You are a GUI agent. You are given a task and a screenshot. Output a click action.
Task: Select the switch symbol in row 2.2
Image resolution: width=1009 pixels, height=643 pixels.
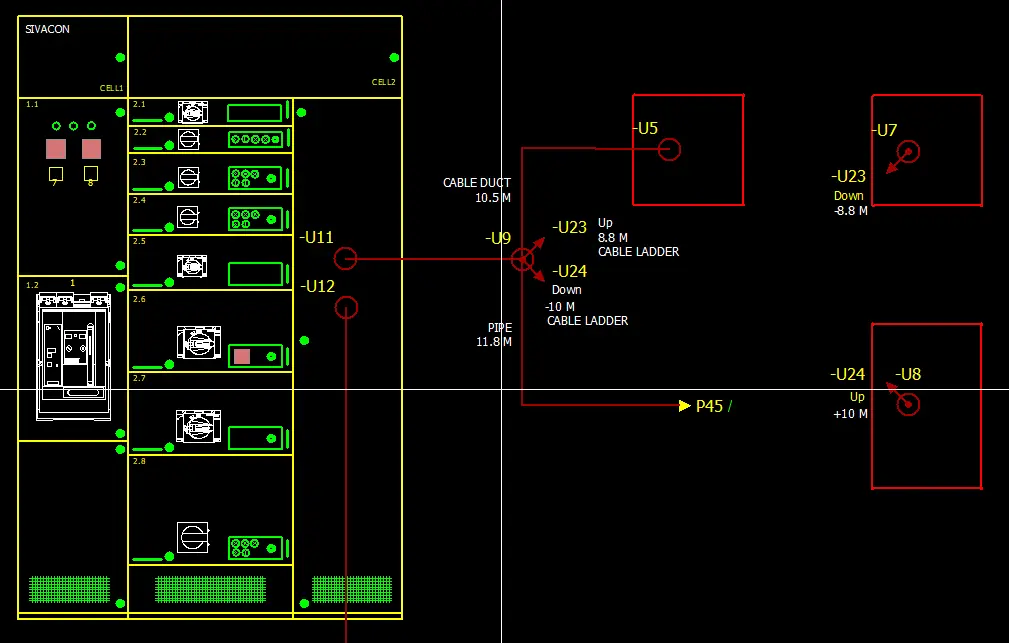[189, 139]
